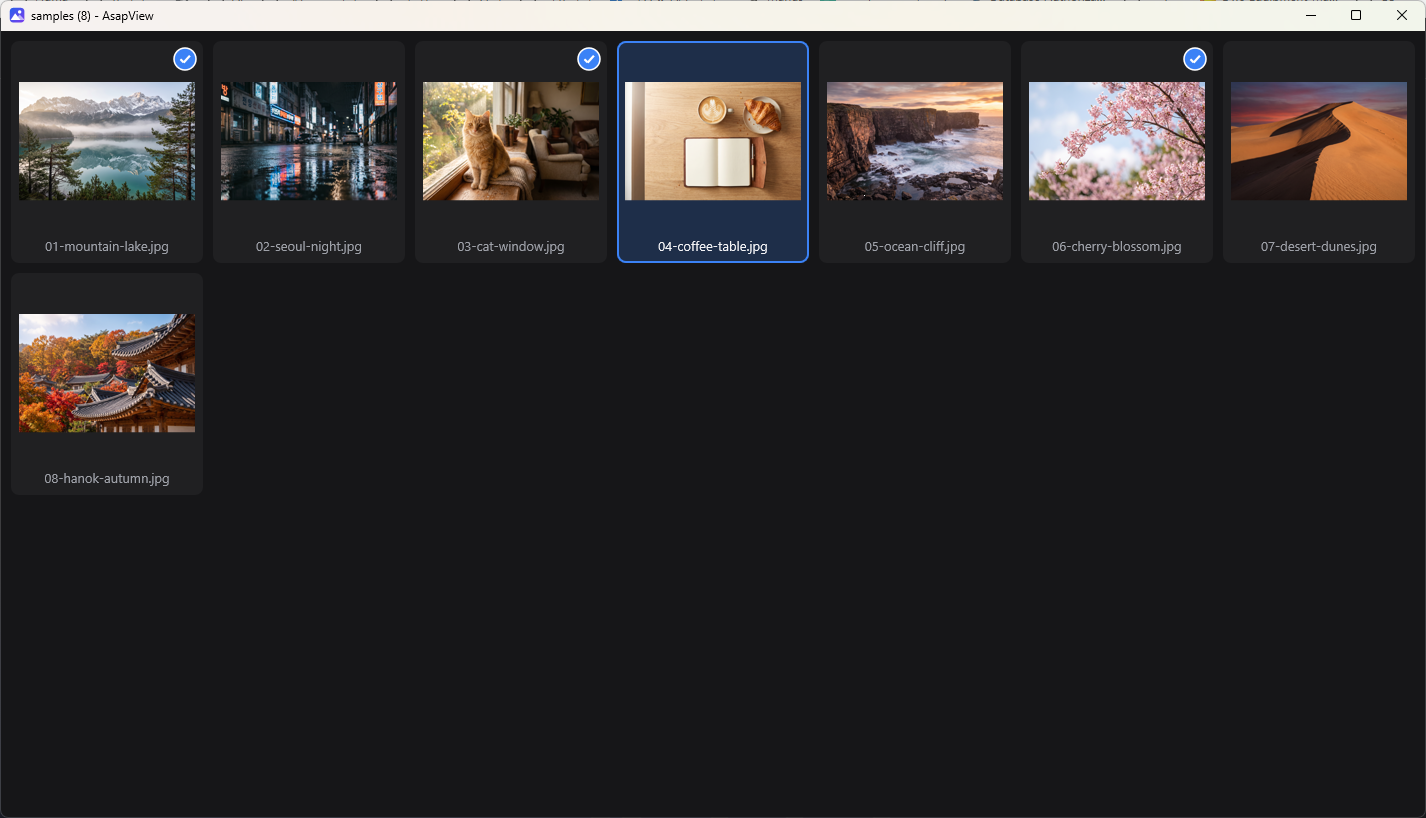The width and height of the screenshot is (1426, 818).
Task: Minimize the AsapView window
Action: point(1310,15)
